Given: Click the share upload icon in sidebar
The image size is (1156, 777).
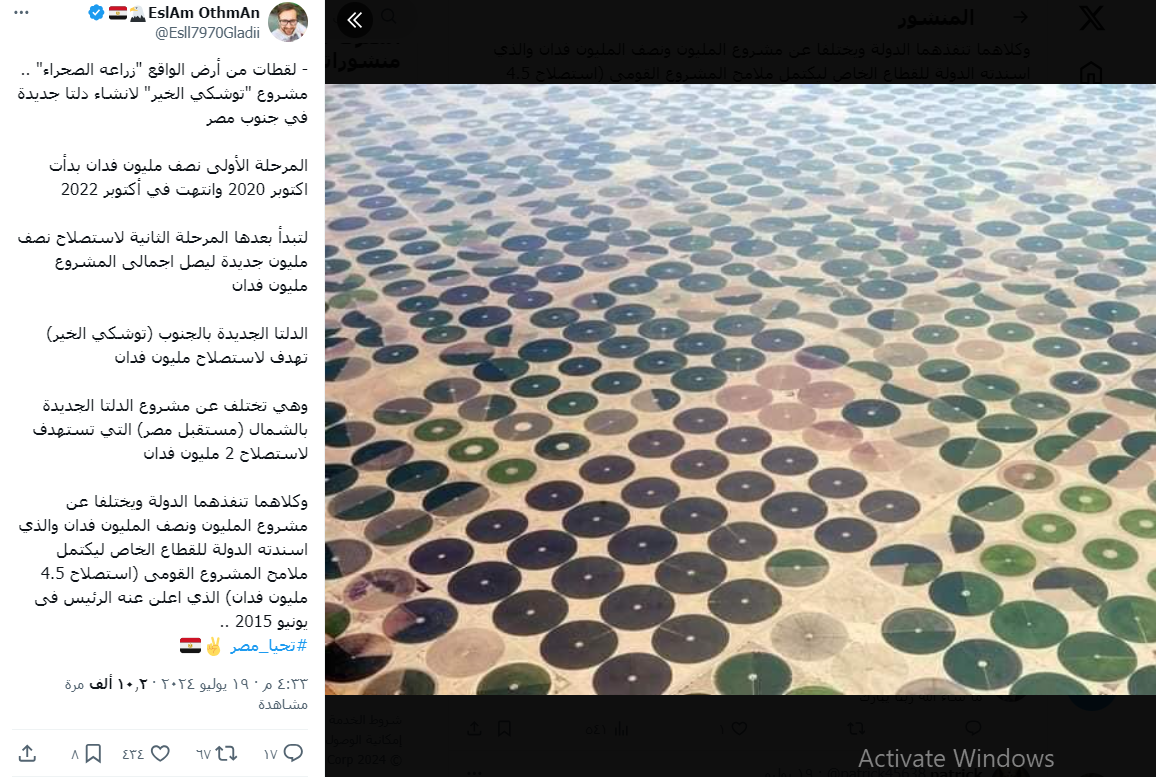Looking at the screenshot, I should 27,753.
